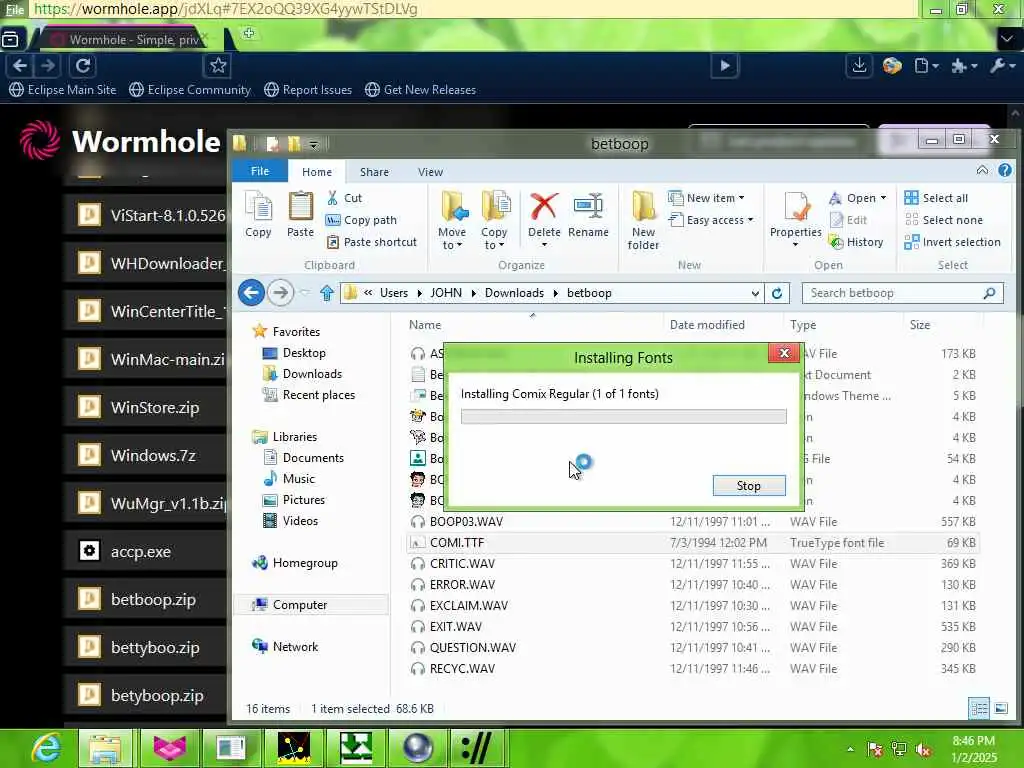Click the Paste clipboard icon
The height and width of the screenshot is (768, 1024).
coord(300,215)
